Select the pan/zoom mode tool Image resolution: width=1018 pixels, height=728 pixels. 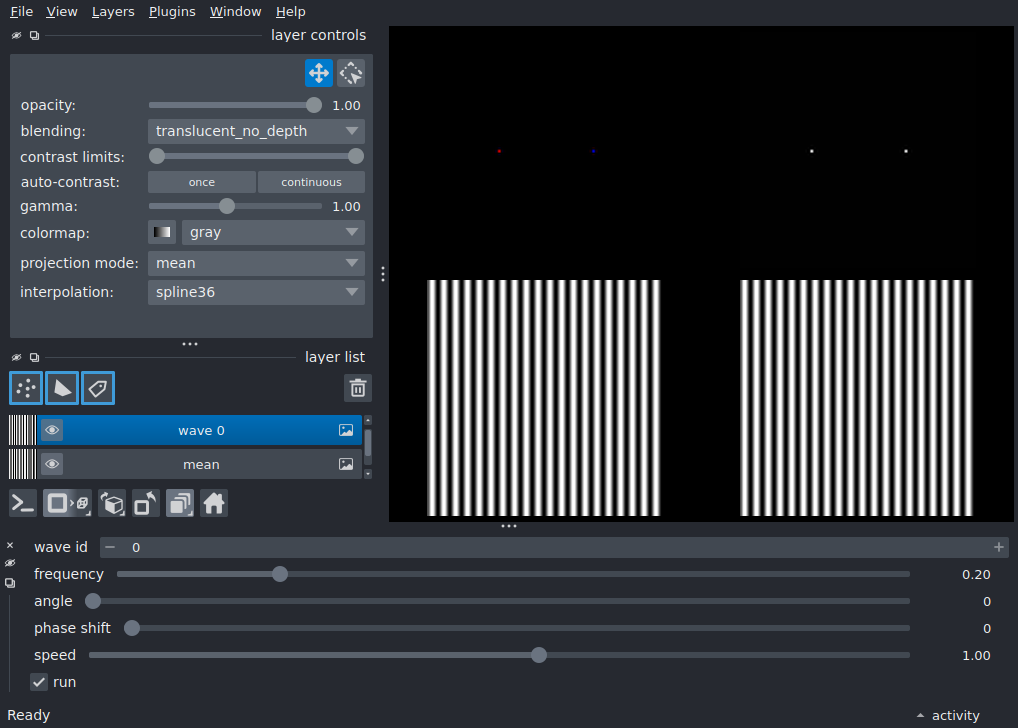[319, 73]
